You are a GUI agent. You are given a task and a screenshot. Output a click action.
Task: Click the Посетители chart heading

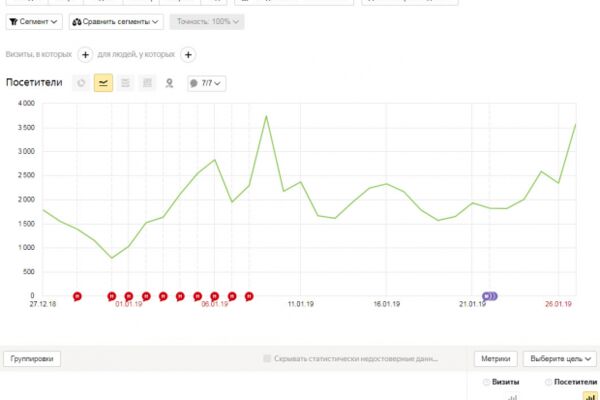click(x=34, y=83)
